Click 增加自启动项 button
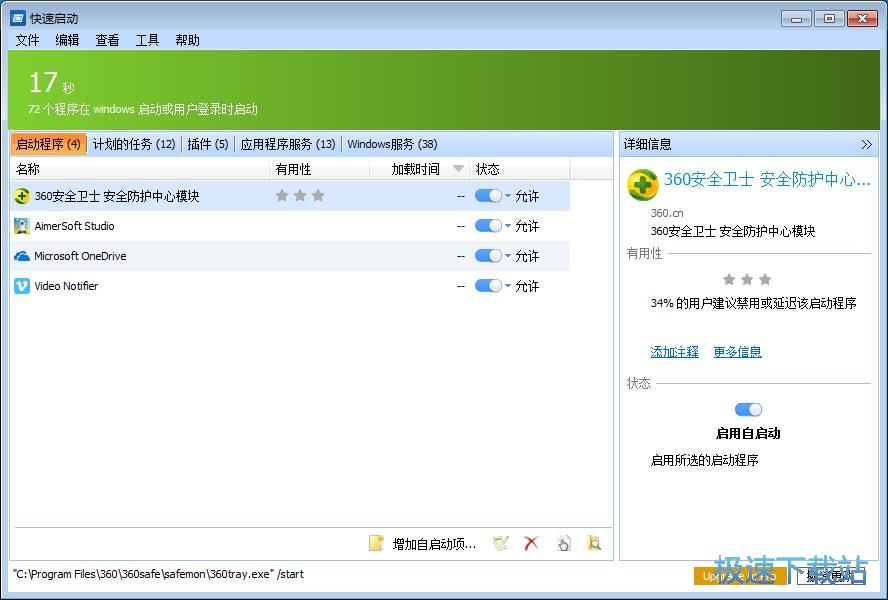The height and width of the screenshot is (600, 888). click(423, 544)
